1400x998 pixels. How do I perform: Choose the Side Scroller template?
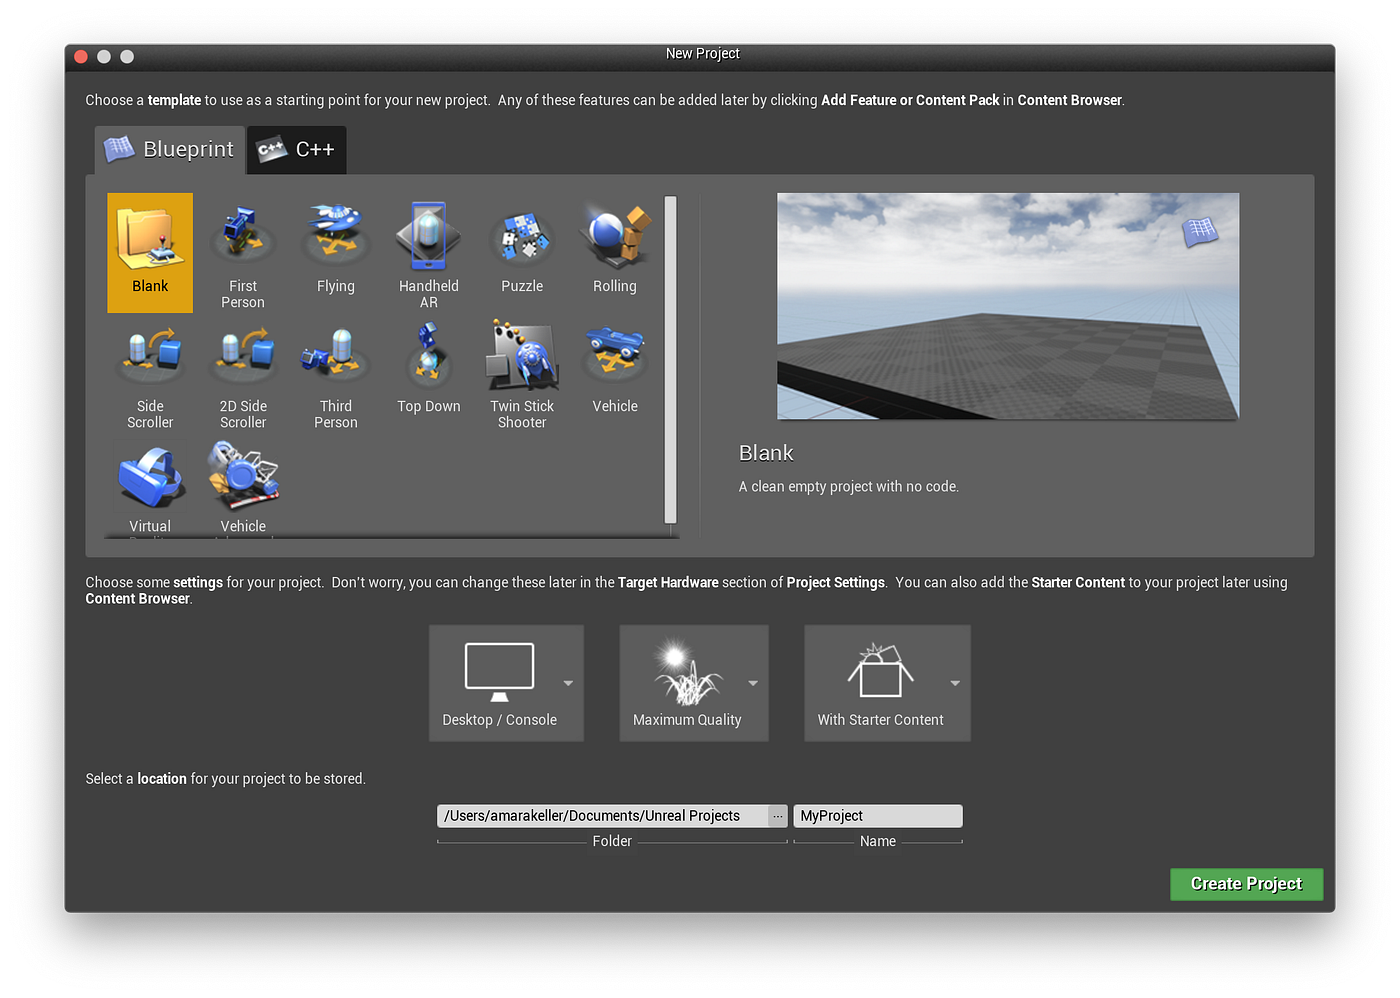[149, 372]
